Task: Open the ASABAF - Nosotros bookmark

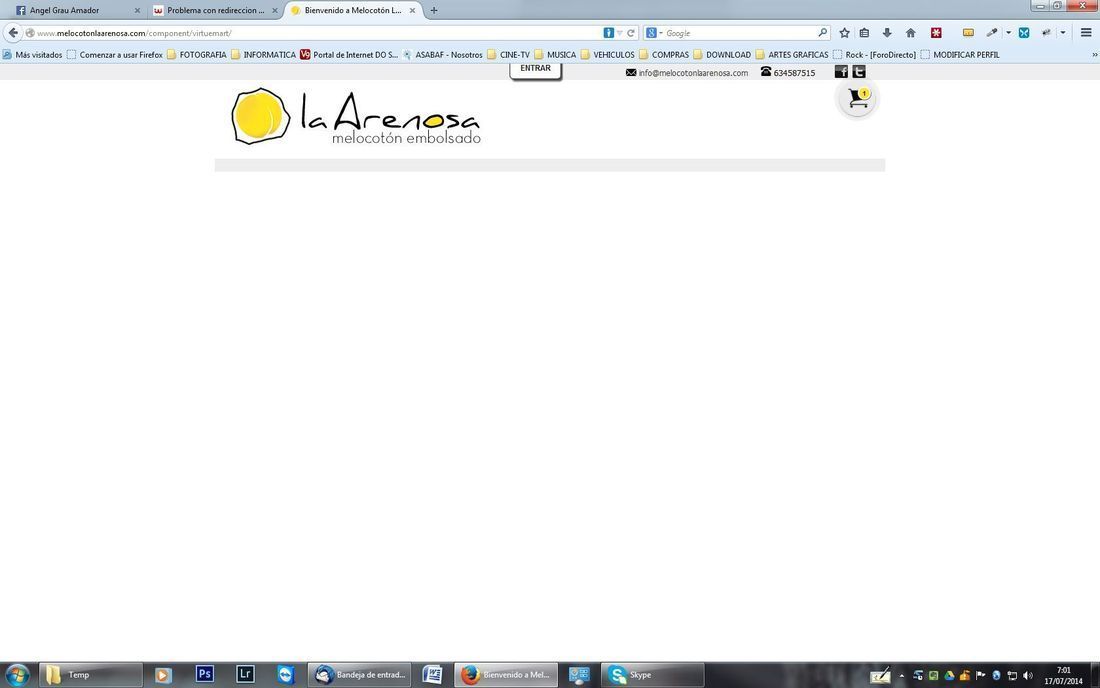Action: point(443,55)
